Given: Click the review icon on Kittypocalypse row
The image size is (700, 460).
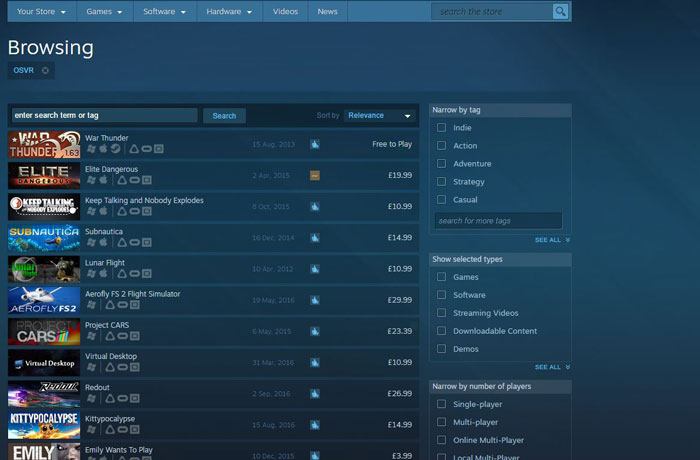Looking at the screenshot, I should coord(315,425).
